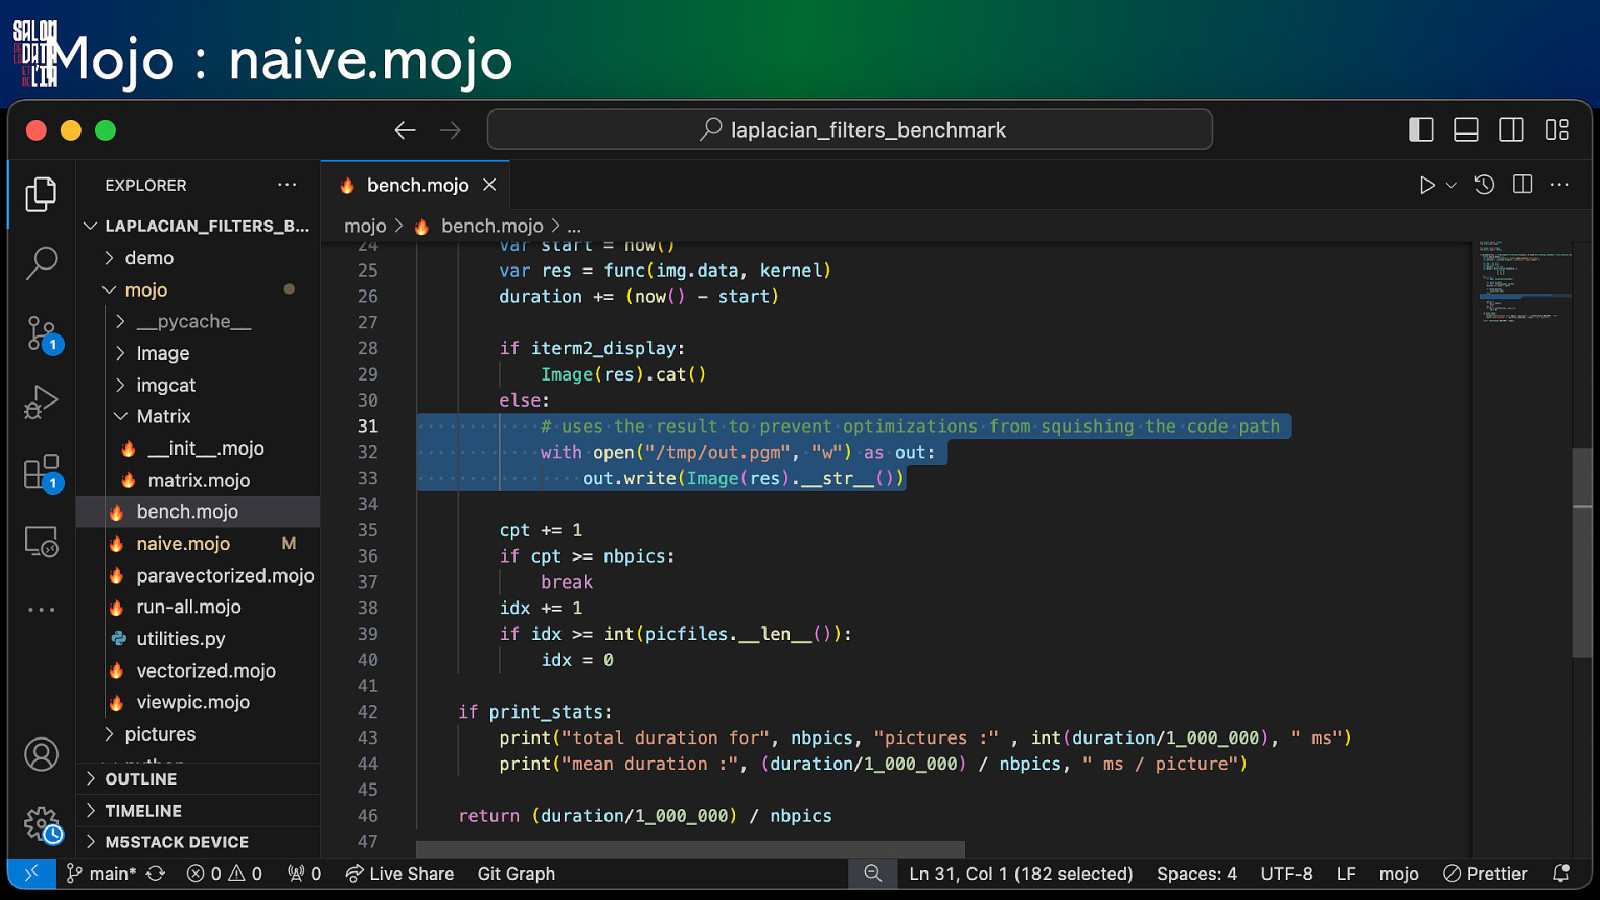
Task: Expand the Image folder
Action: [198, 353]
